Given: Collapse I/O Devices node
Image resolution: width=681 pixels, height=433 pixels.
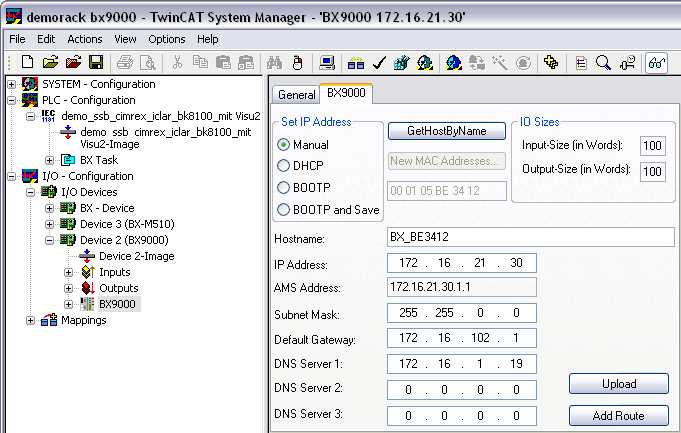Looking at the screenshot, I should tap(30, 192).
